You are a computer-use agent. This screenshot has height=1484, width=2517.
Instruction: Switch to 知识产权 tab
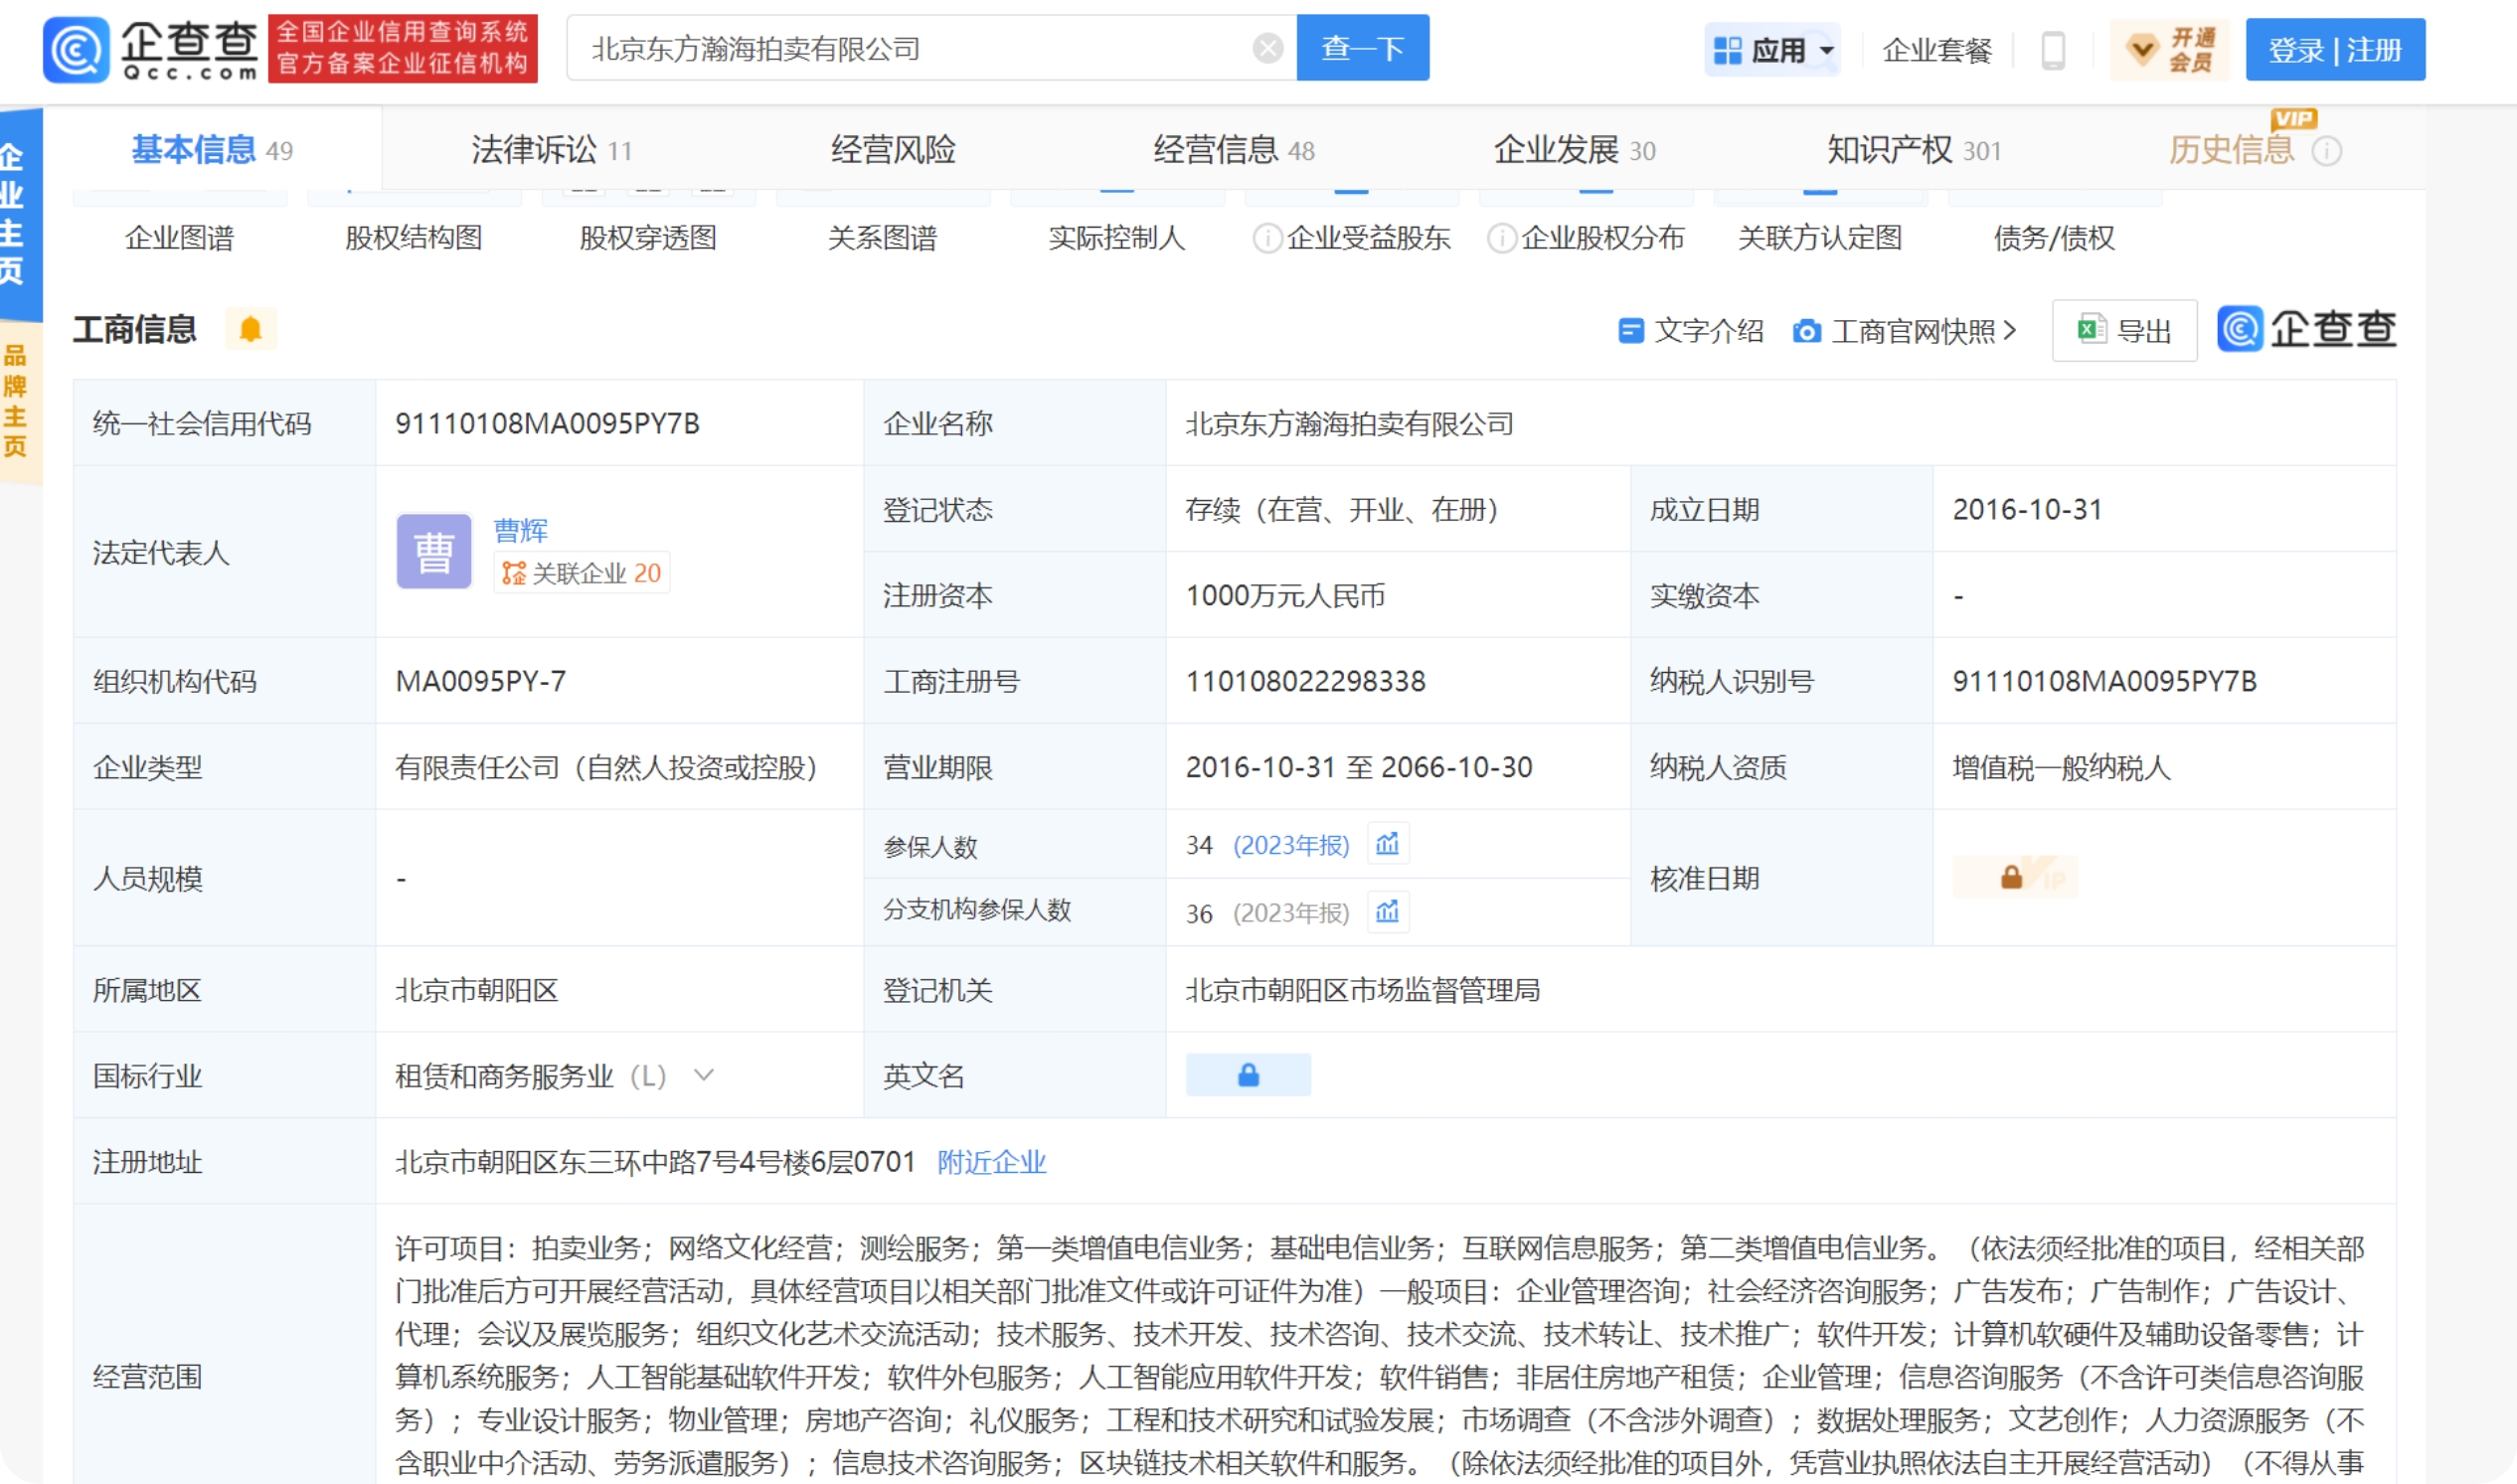1914,150
